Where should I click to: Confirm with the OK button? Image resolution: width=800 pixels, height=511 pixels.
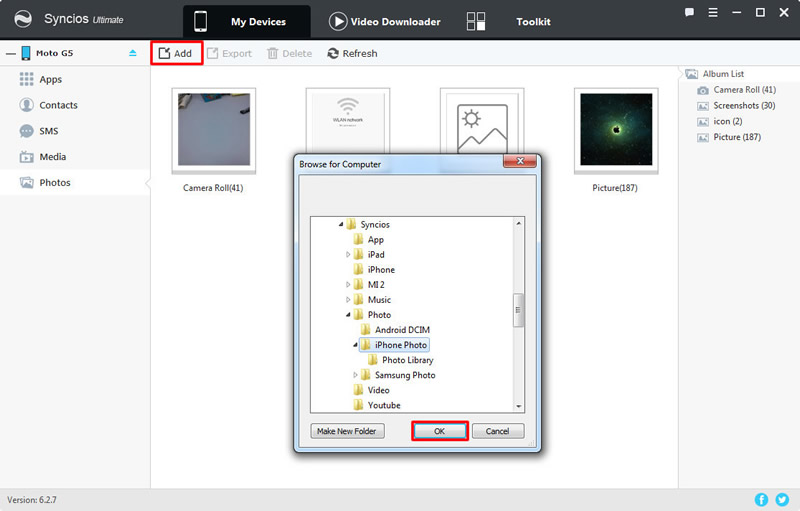click(x=439, y=431)
